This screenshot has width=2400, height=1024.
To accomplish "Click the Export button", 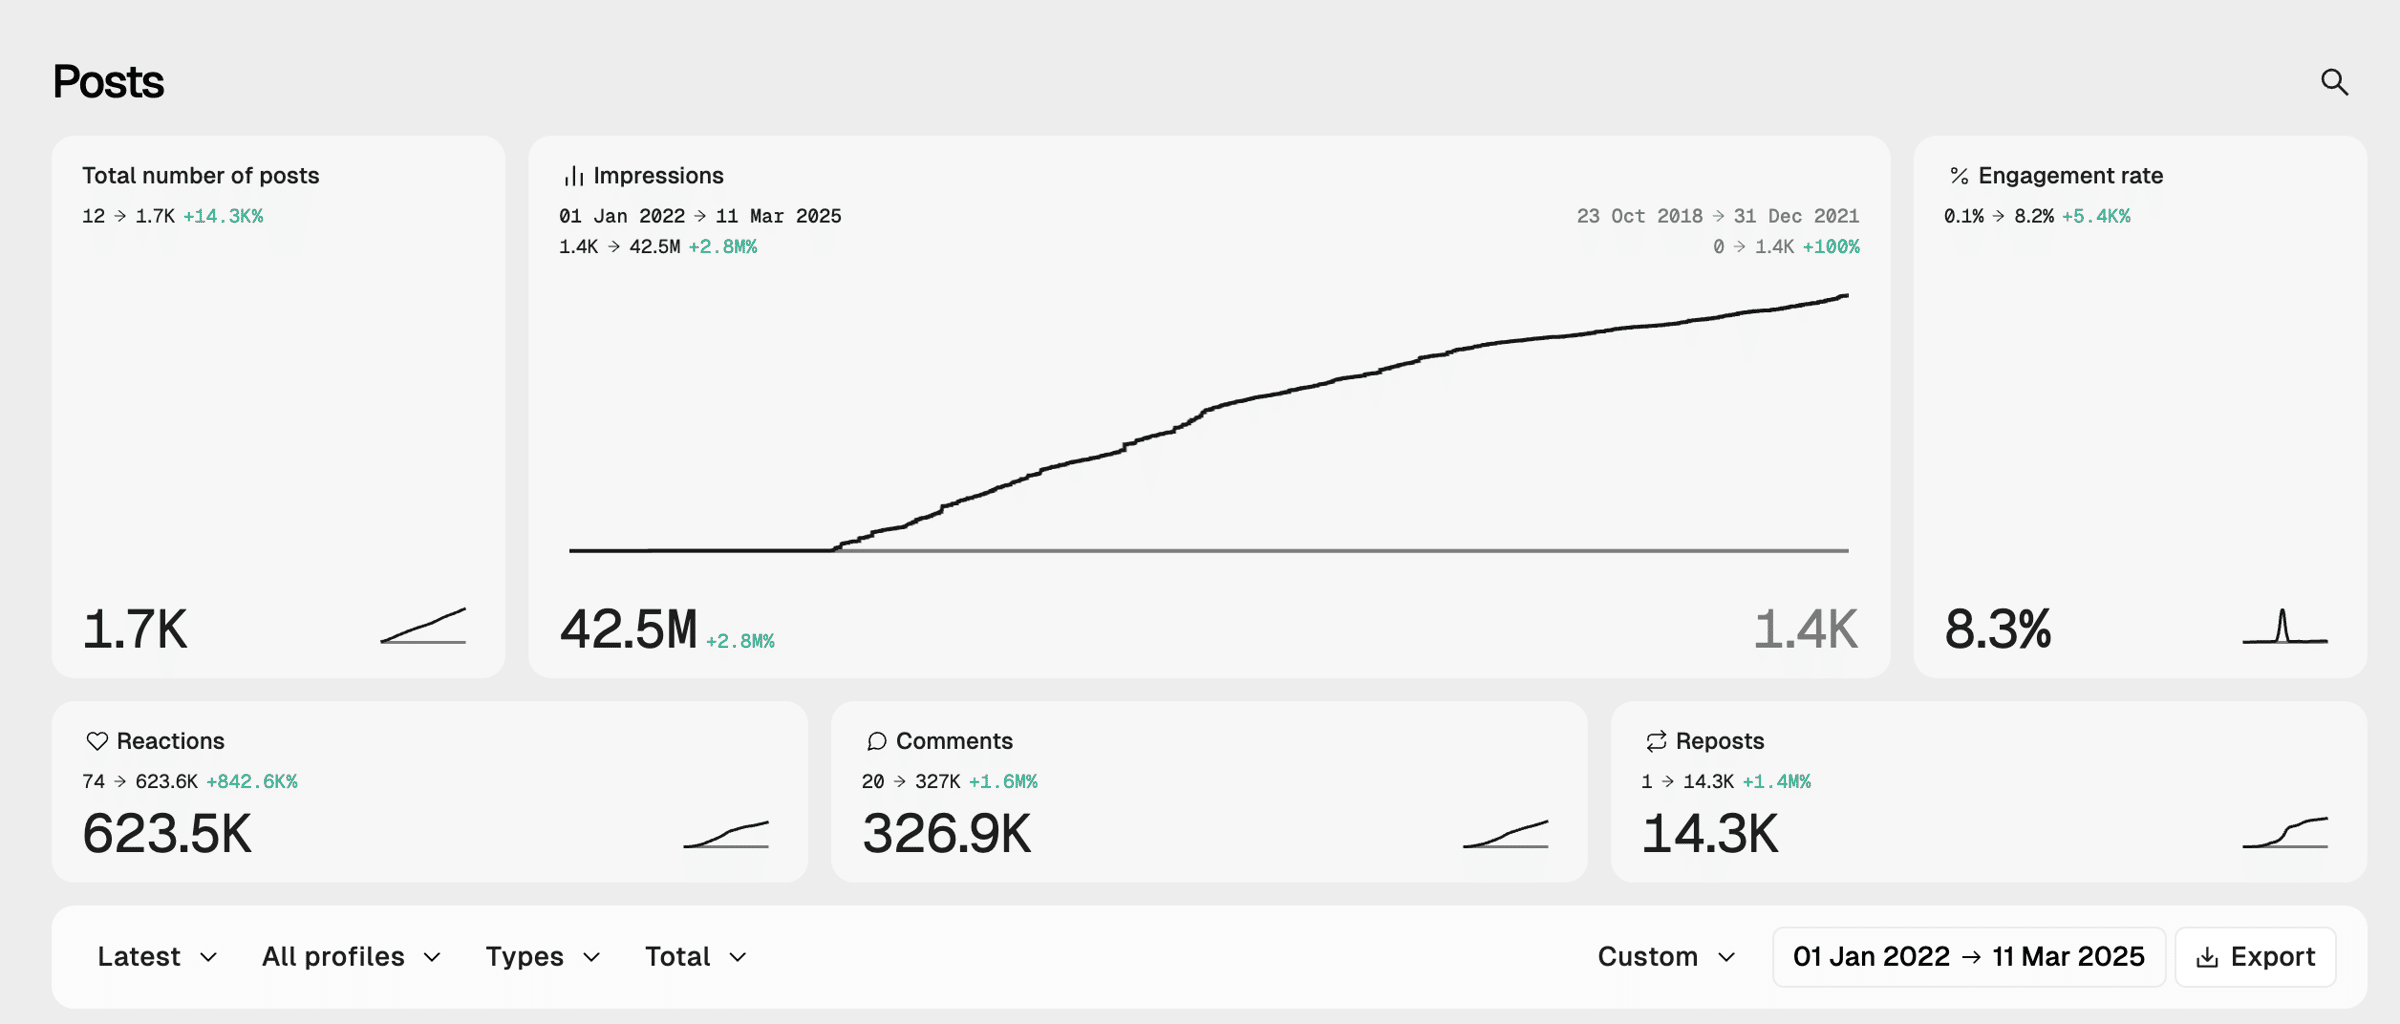I will pos(2255,957).
